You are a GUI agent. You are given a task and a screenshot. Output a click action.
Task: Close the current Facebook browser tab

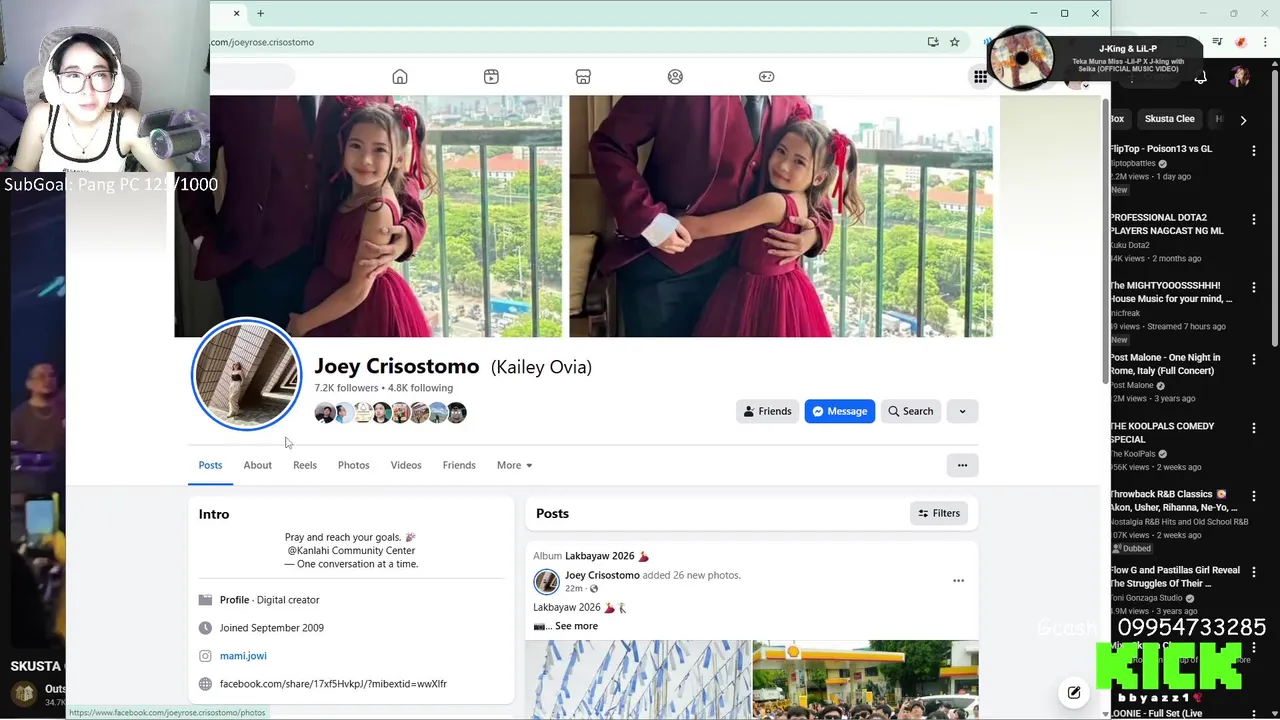(236, 13)
